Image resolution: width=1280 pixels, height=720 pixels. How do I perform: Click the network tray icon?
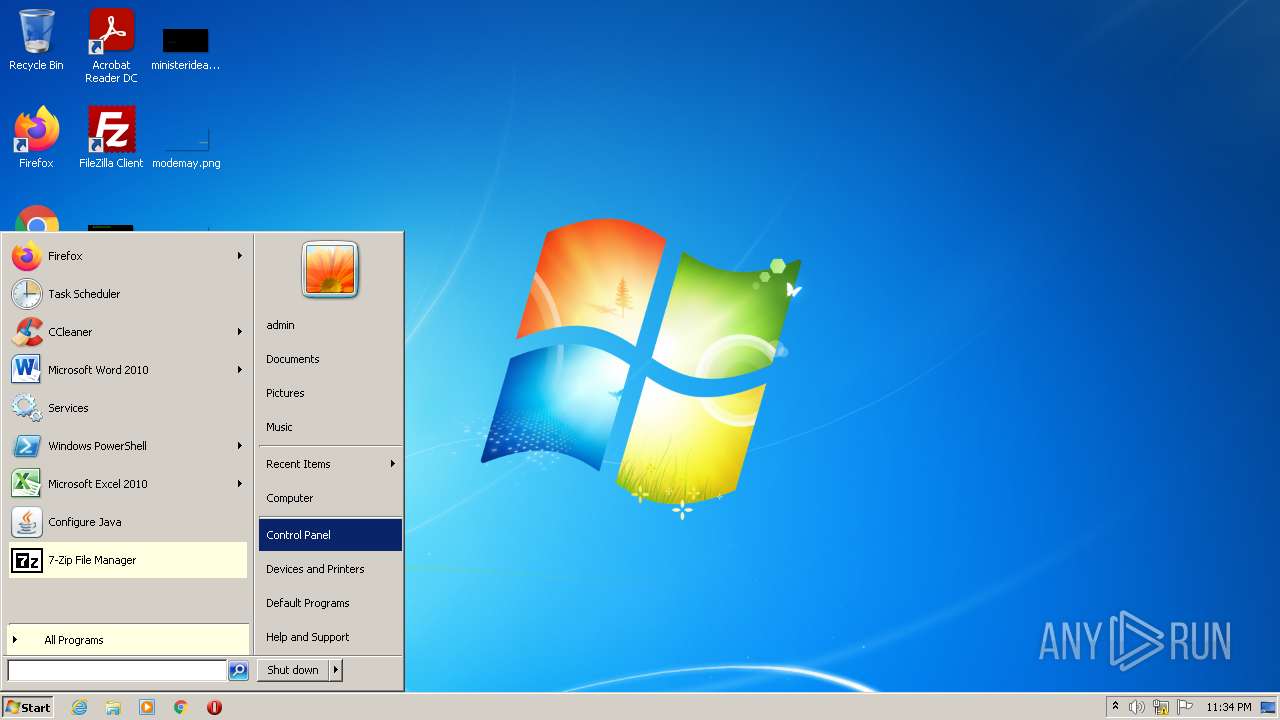click(x=1161, y=707)
